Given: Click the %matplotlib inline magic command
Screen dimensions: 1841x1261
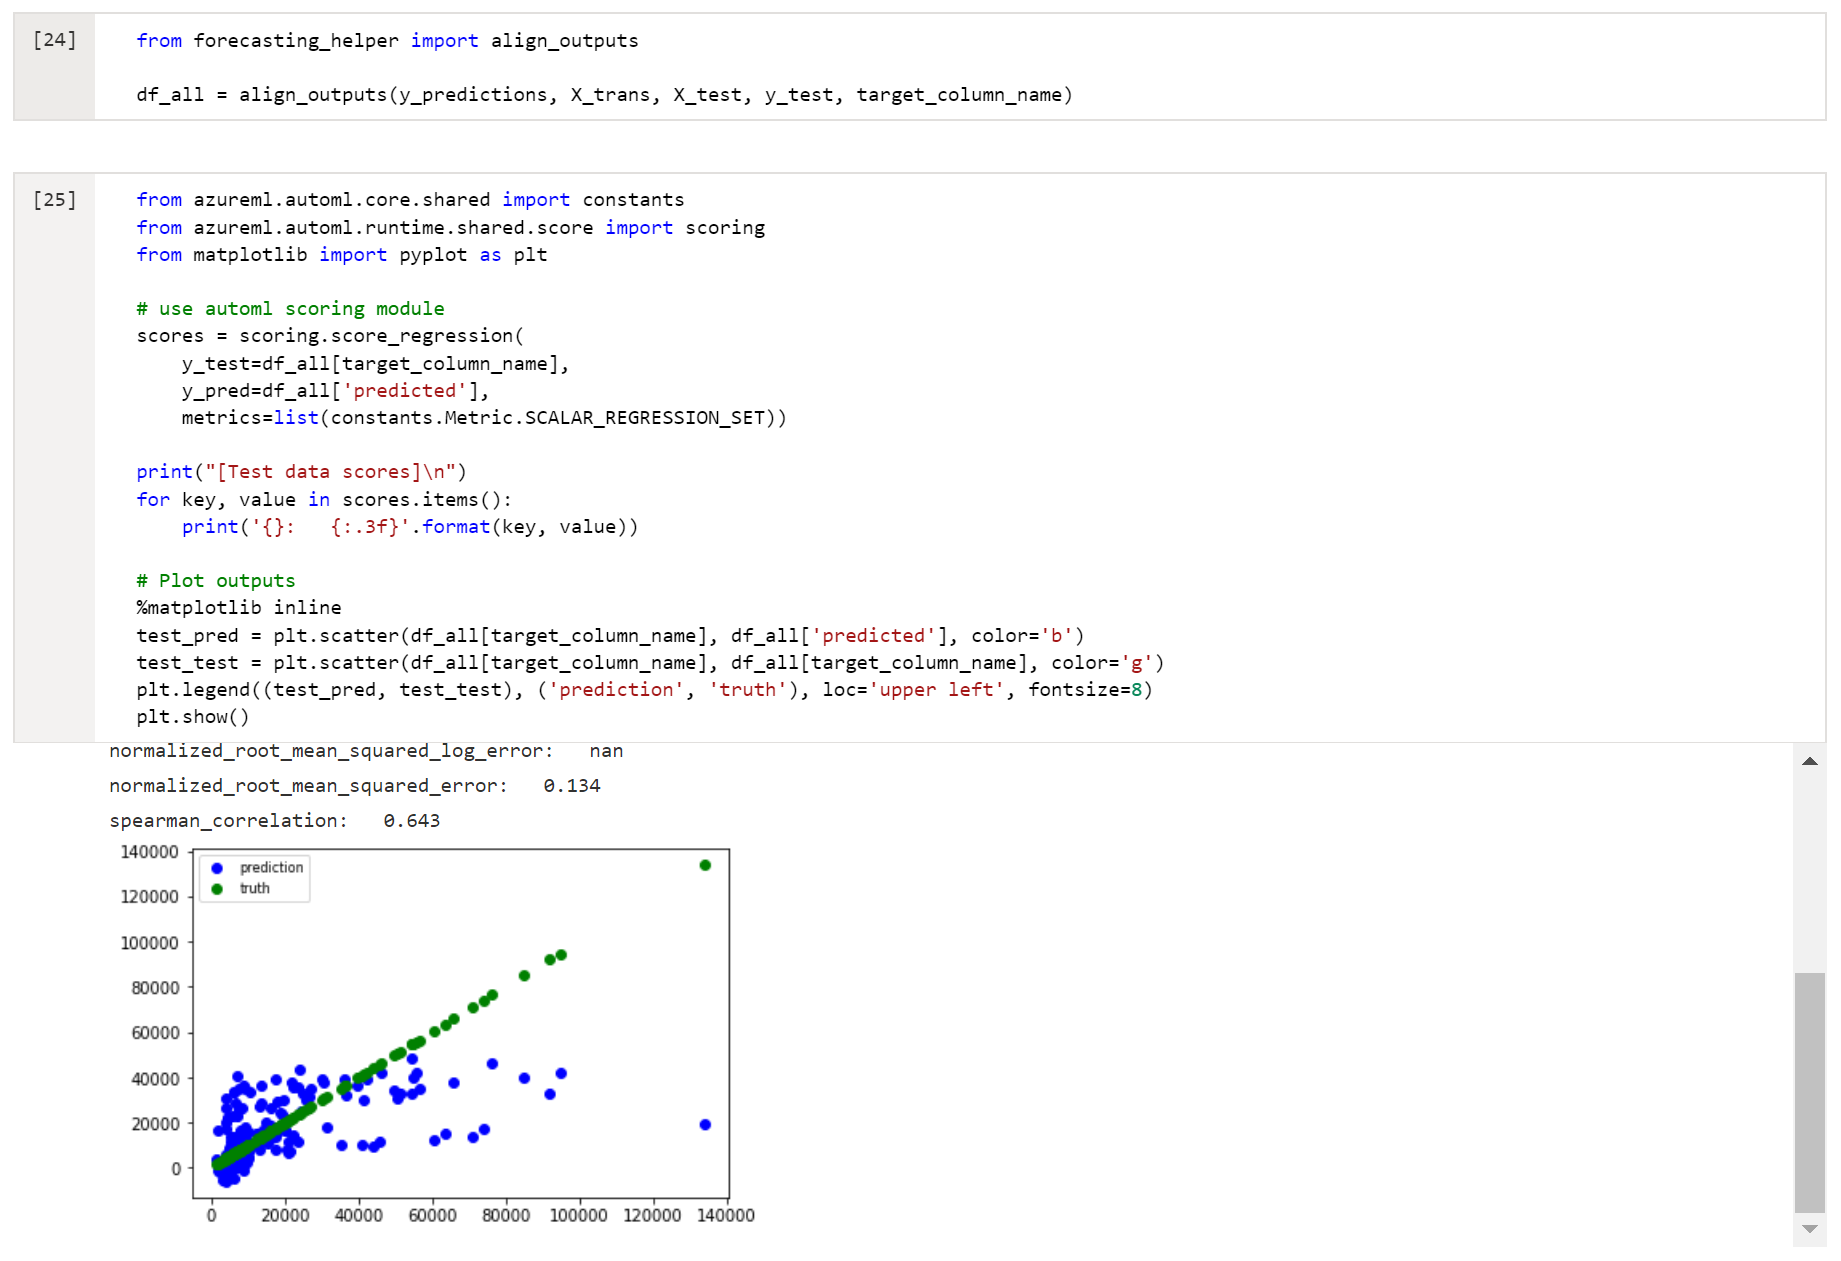Looking at the screenshot, I should click(x=238, y=607).
